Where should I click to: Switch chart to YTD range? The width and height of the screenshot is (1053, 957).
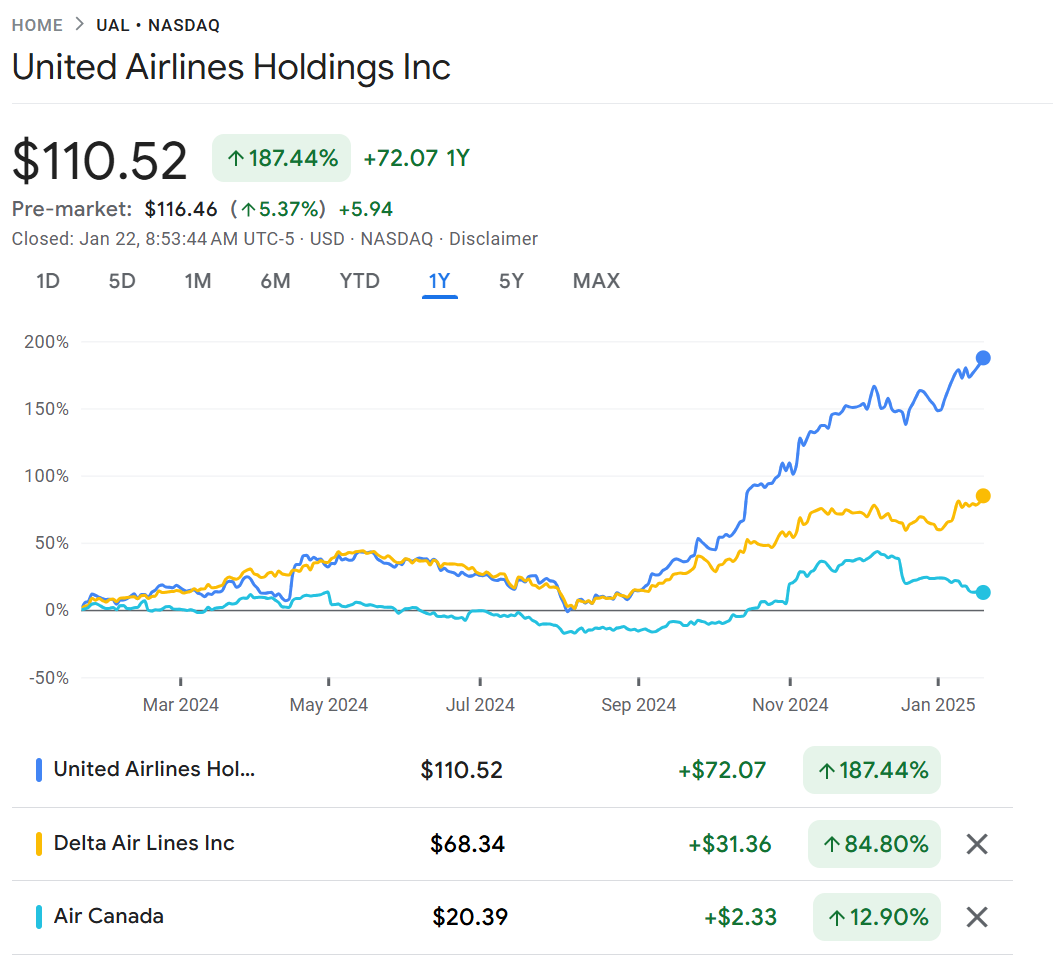point(360,281)
